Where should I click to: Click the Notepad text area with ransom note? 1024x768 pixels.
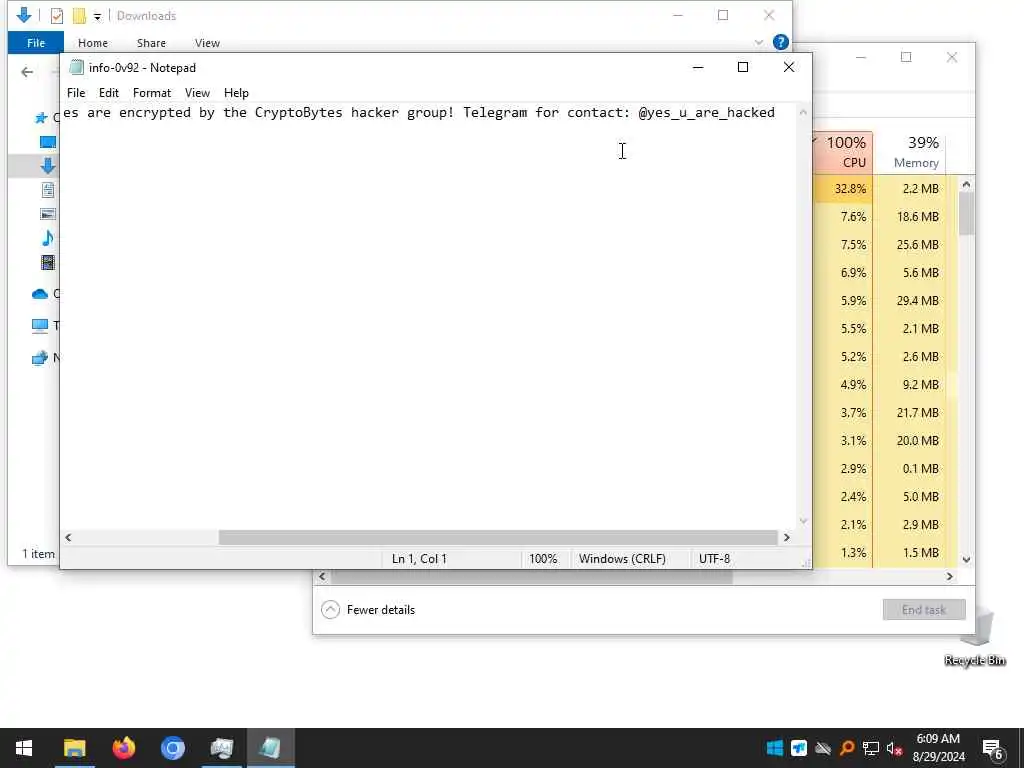(428, 317)
